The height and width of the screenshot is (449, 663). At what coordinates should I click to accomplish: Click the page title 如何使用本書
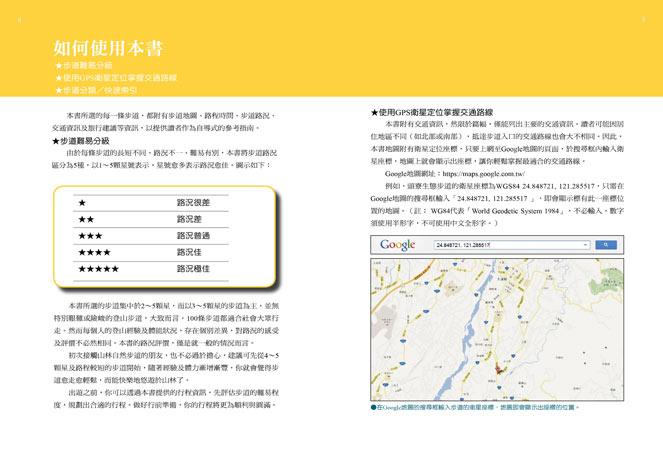point(108,48)
